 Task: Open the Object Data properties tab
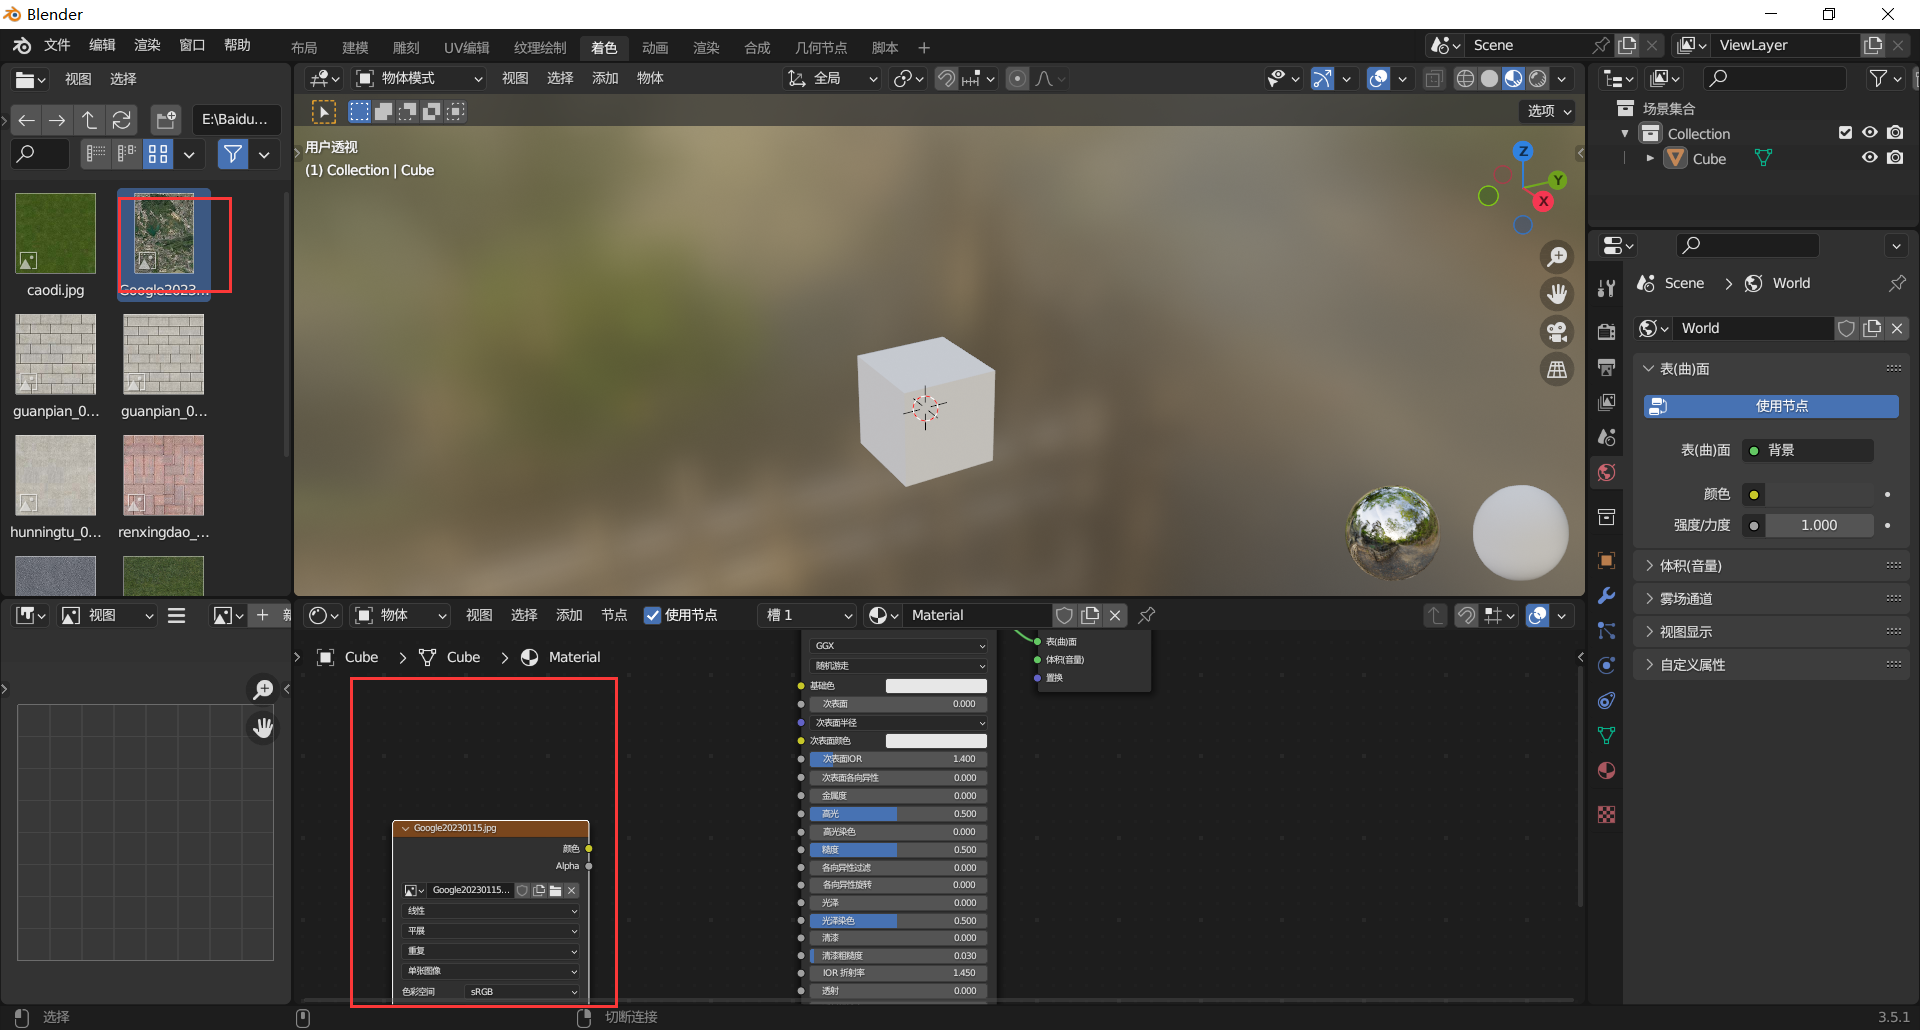[x=1606, y=735]
